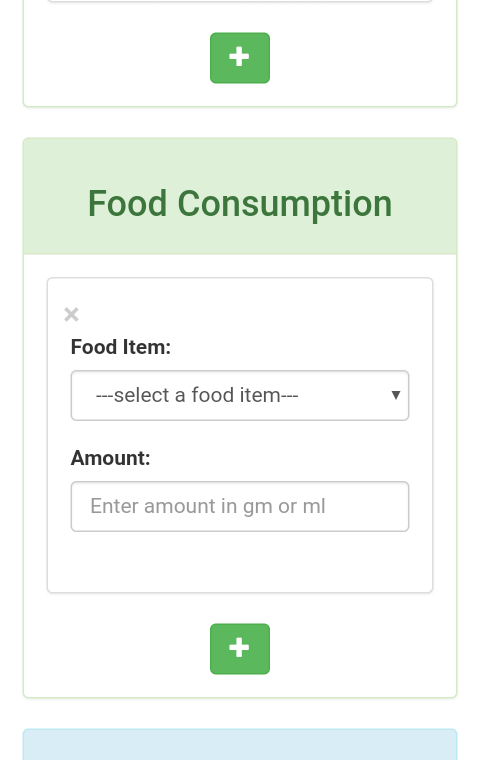Click the white plus glyph in the upper green button
Image resolution: width=480 pixels, height=760 pixels.
[x=239, y=57]
